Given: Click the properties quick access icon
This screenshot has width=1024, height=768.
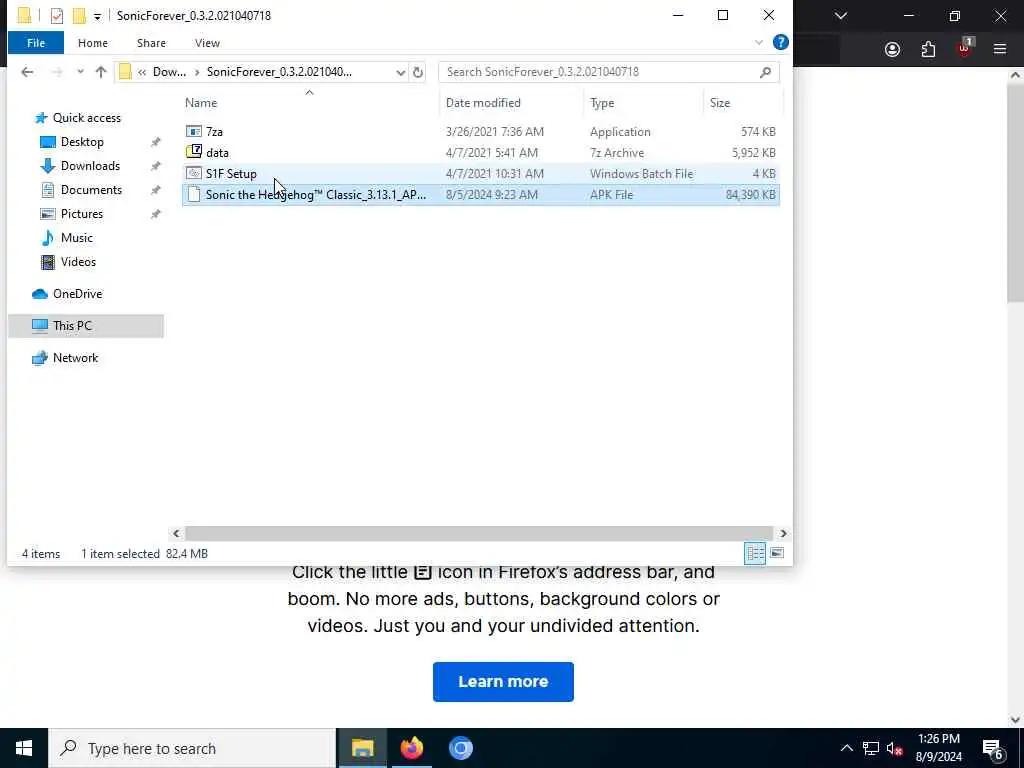Looking at the screenshot, I should coord(57,16).
